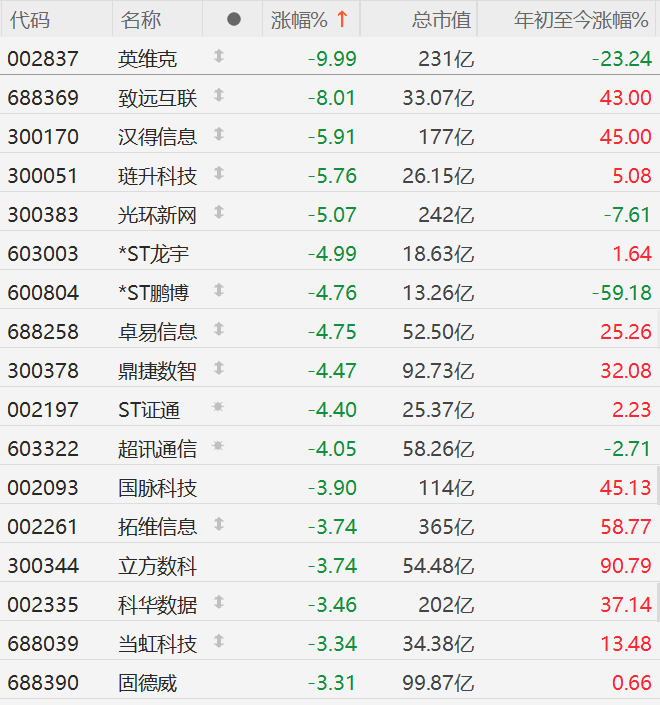
Task: Click the gray dot column header icon
Action: pos(234,19)
